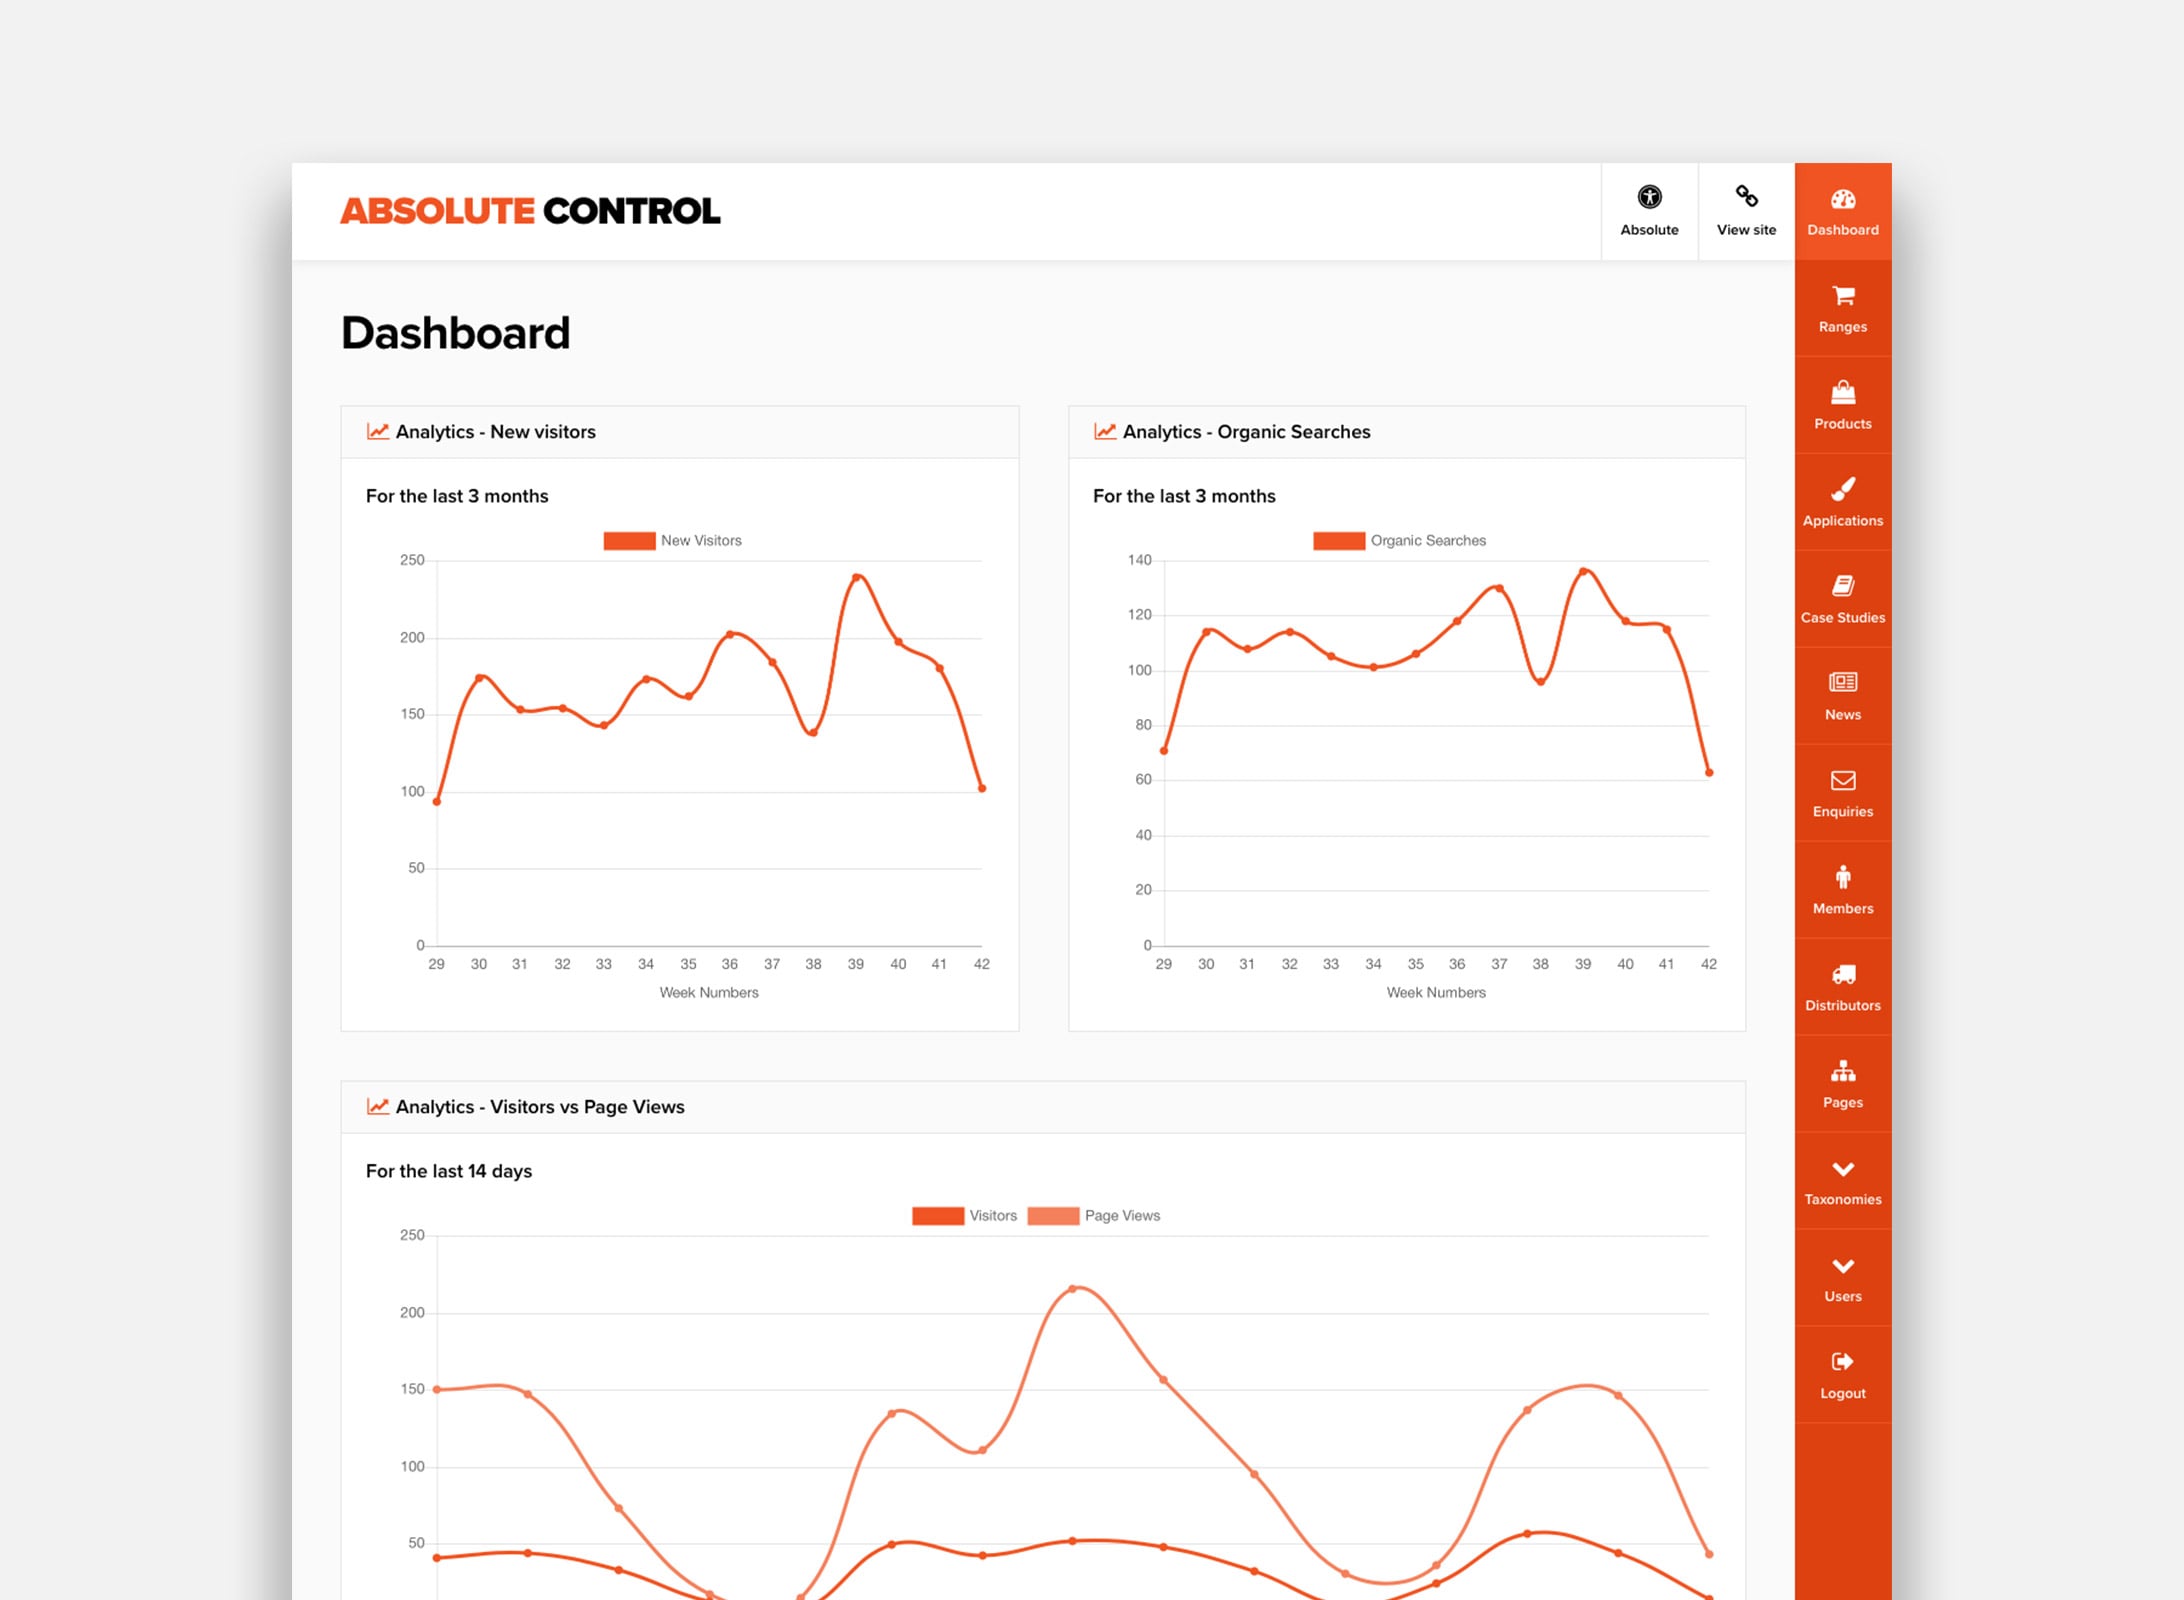Toggle the Organic Searches legend swatch
The width and height of the screenshot is (2184, 1600).
1338,541
